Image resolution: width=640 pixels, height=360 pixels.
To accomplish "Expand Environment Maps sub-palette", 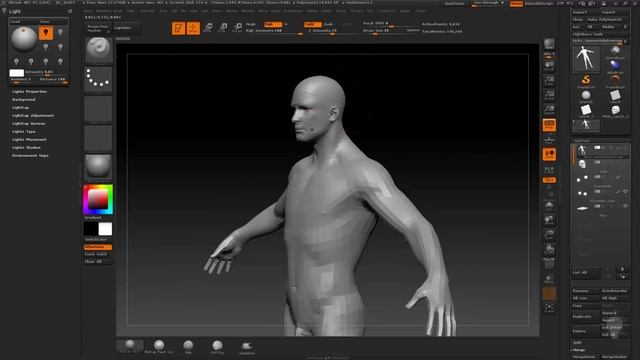I will click(x=30, y=156).
